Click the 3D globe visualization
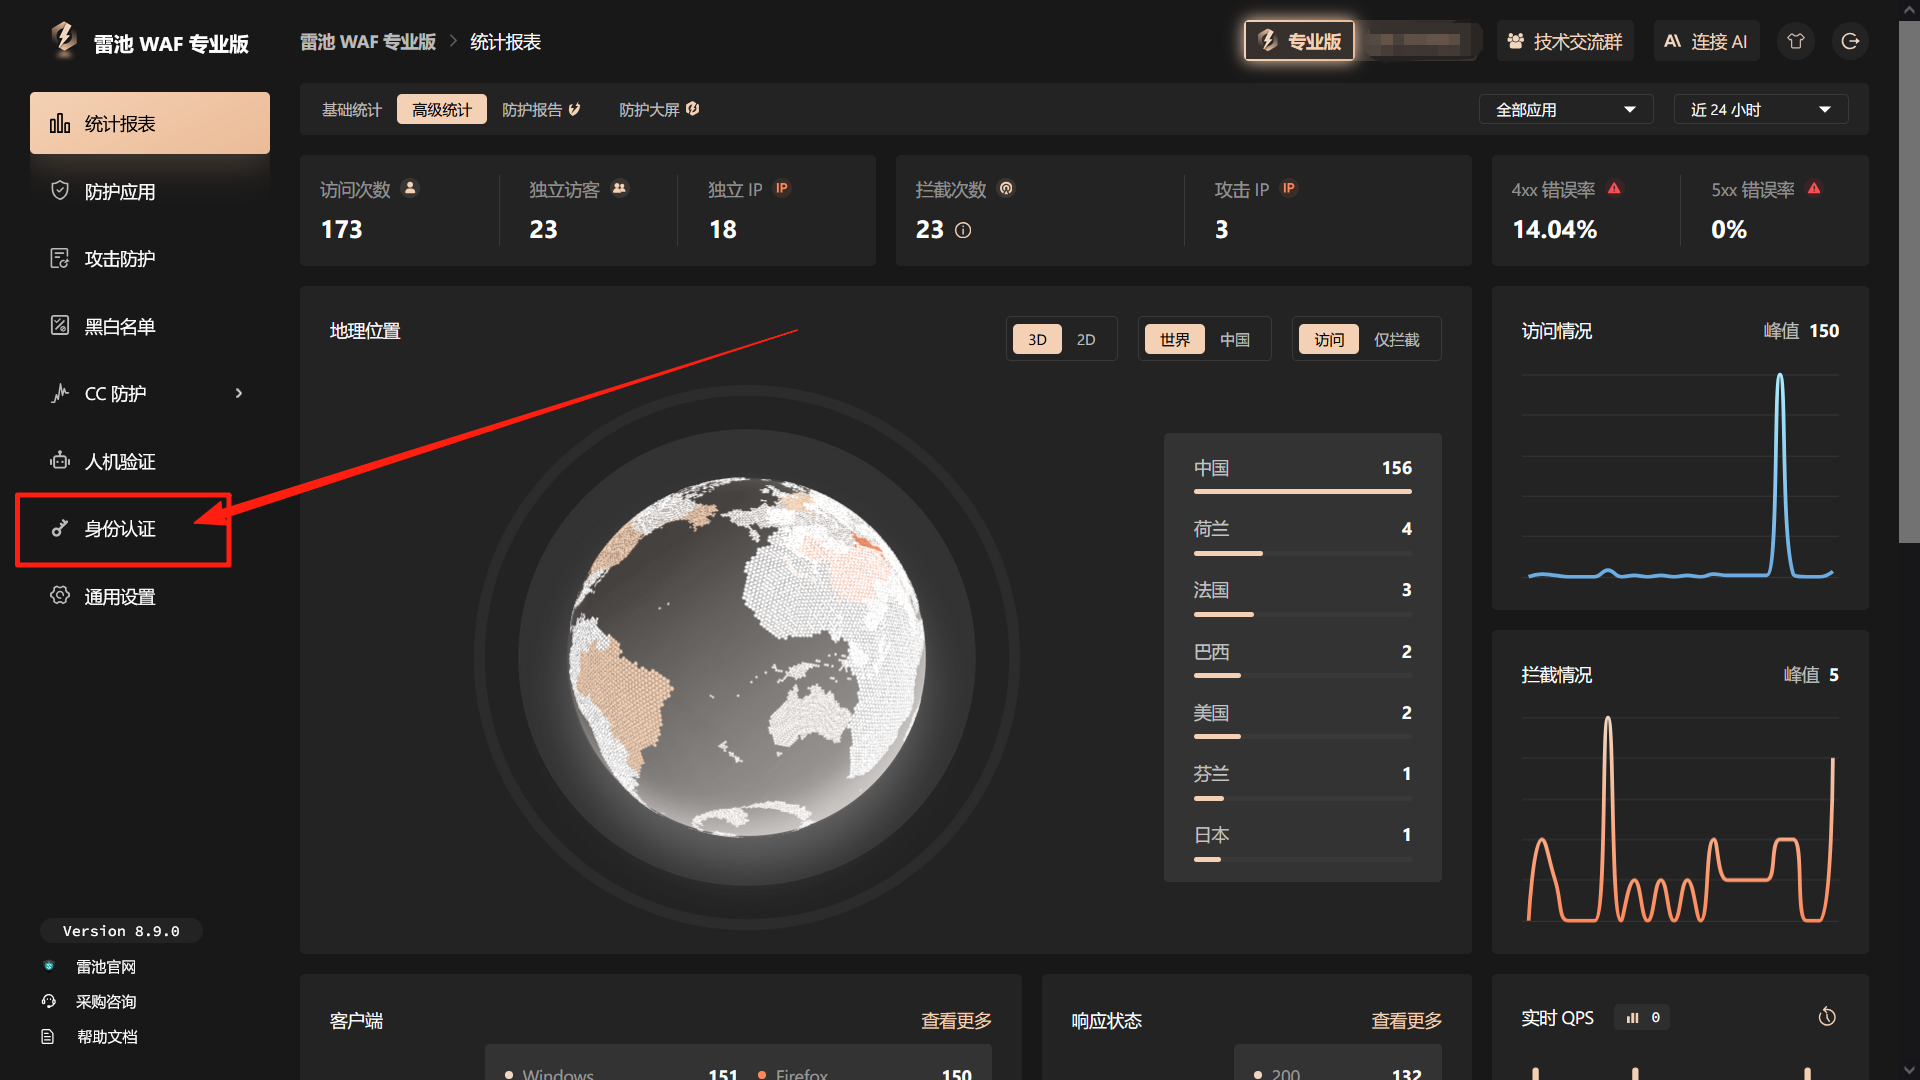The height and width of the screenshot is (1080, 1920). click(747, 657)
